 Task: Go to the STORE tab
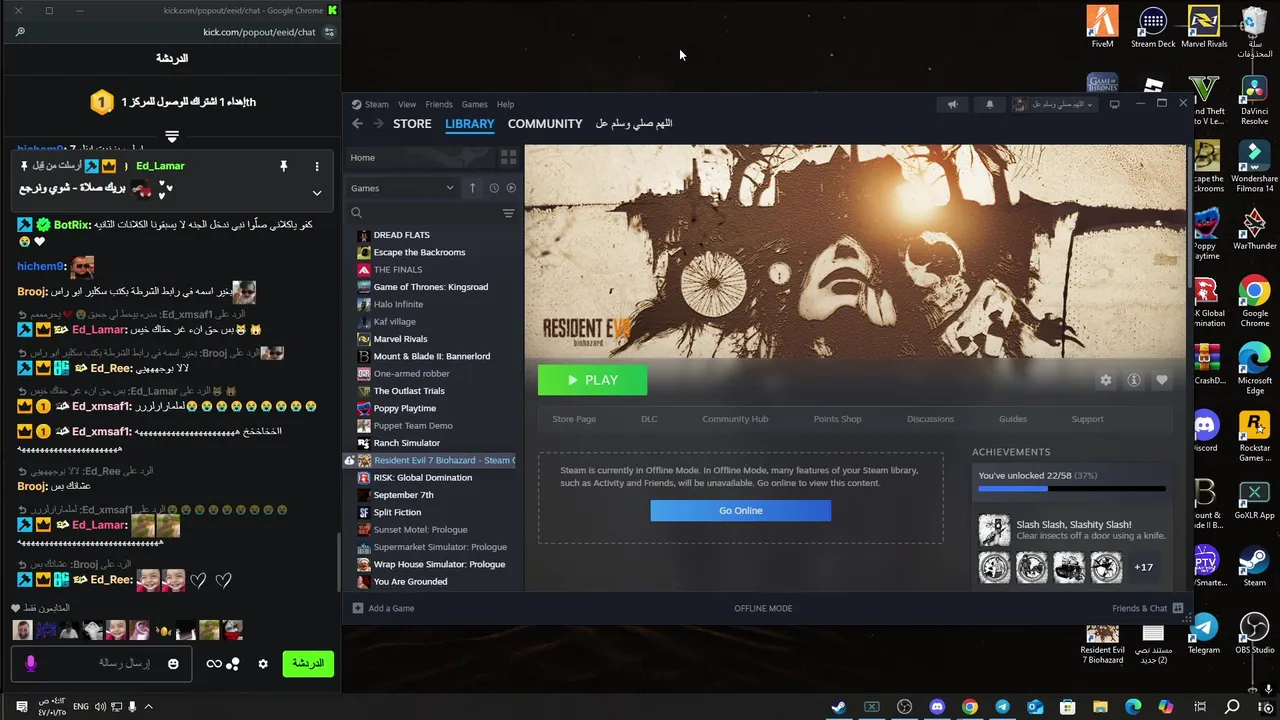pos(412,123)
